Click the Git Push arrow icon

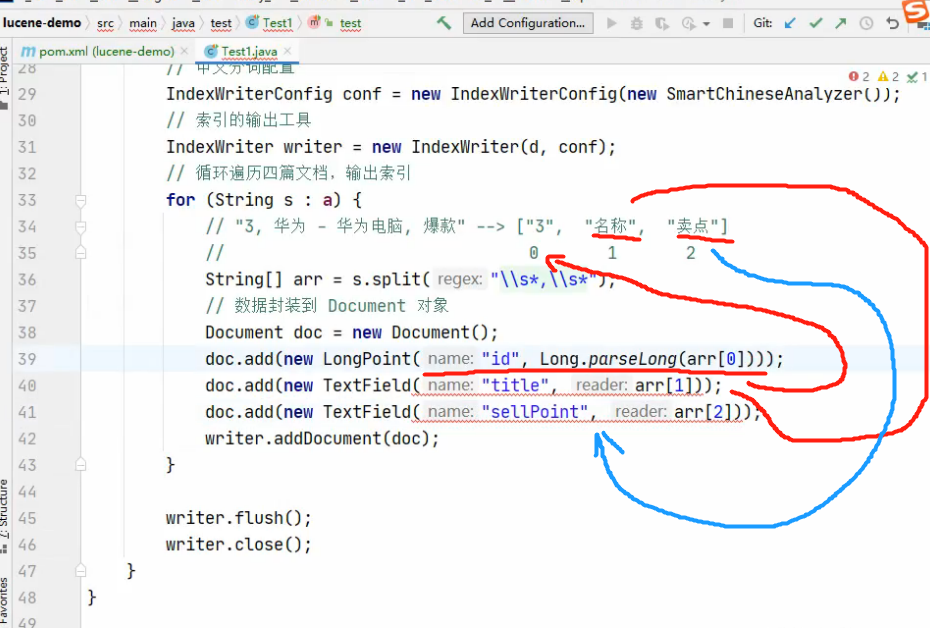coord(841,24)
